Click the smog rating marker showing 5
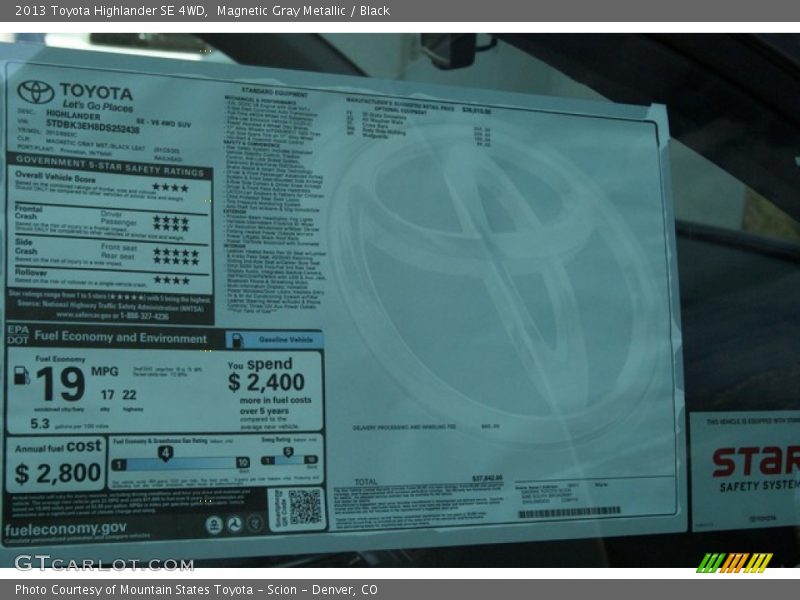Image resolution: width=800 pixels, height=600 pixels. [288, 452]
